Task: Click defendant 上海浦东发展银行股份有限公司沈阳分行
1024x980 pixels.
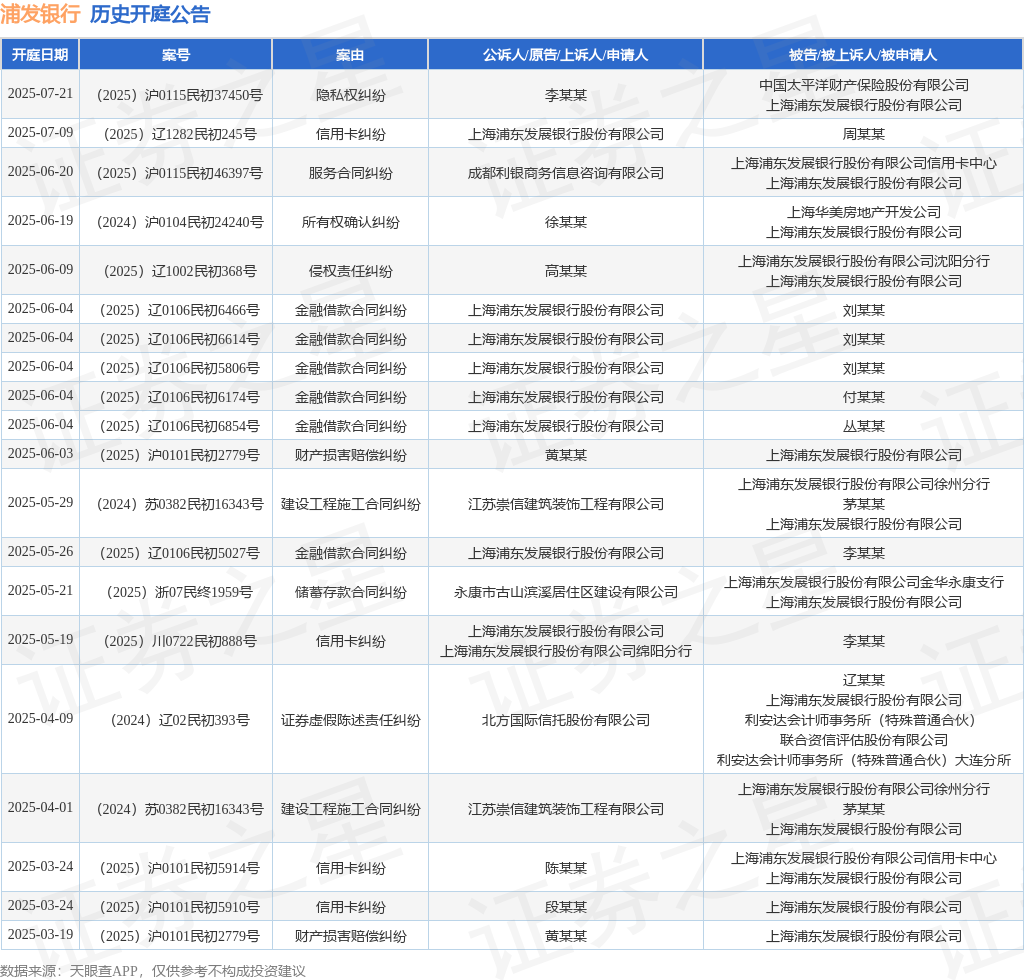Action: (864, 261)
